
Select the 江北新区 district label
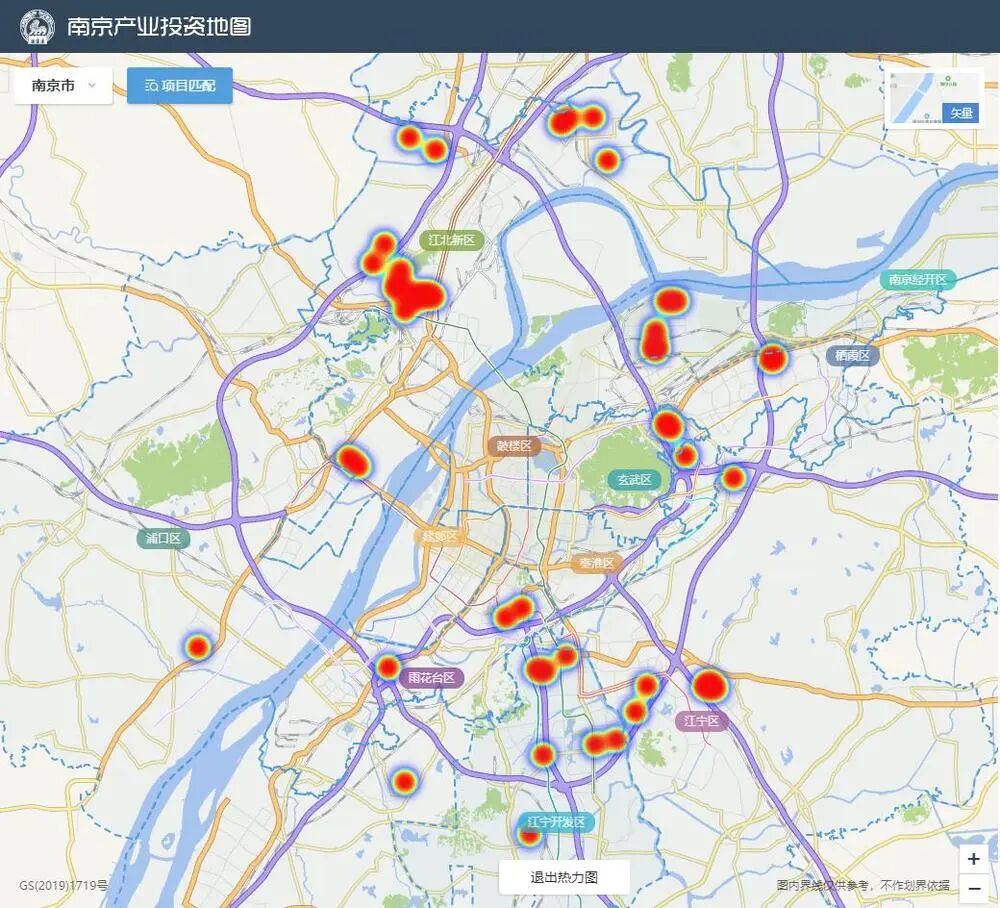point(452,240)
